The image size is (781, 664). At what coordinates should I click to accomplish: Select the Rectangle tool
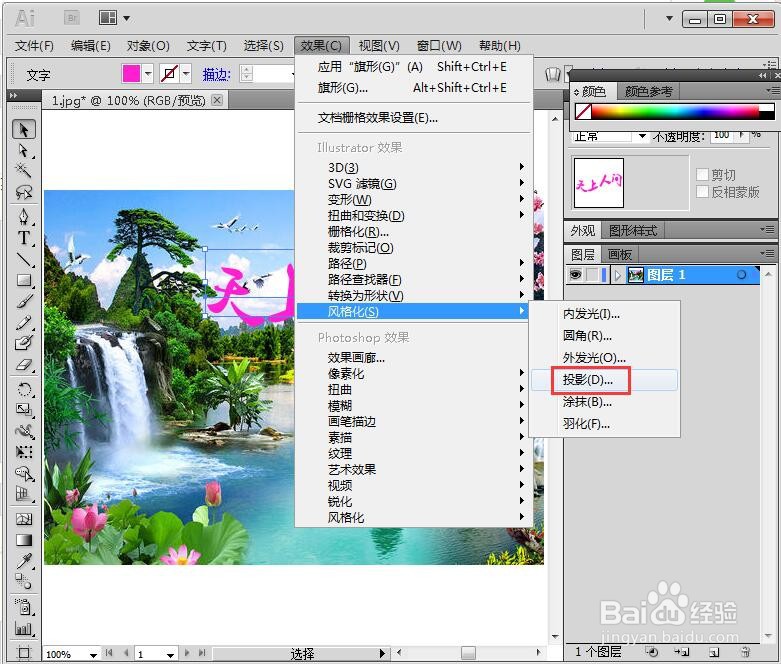point(23,280)
